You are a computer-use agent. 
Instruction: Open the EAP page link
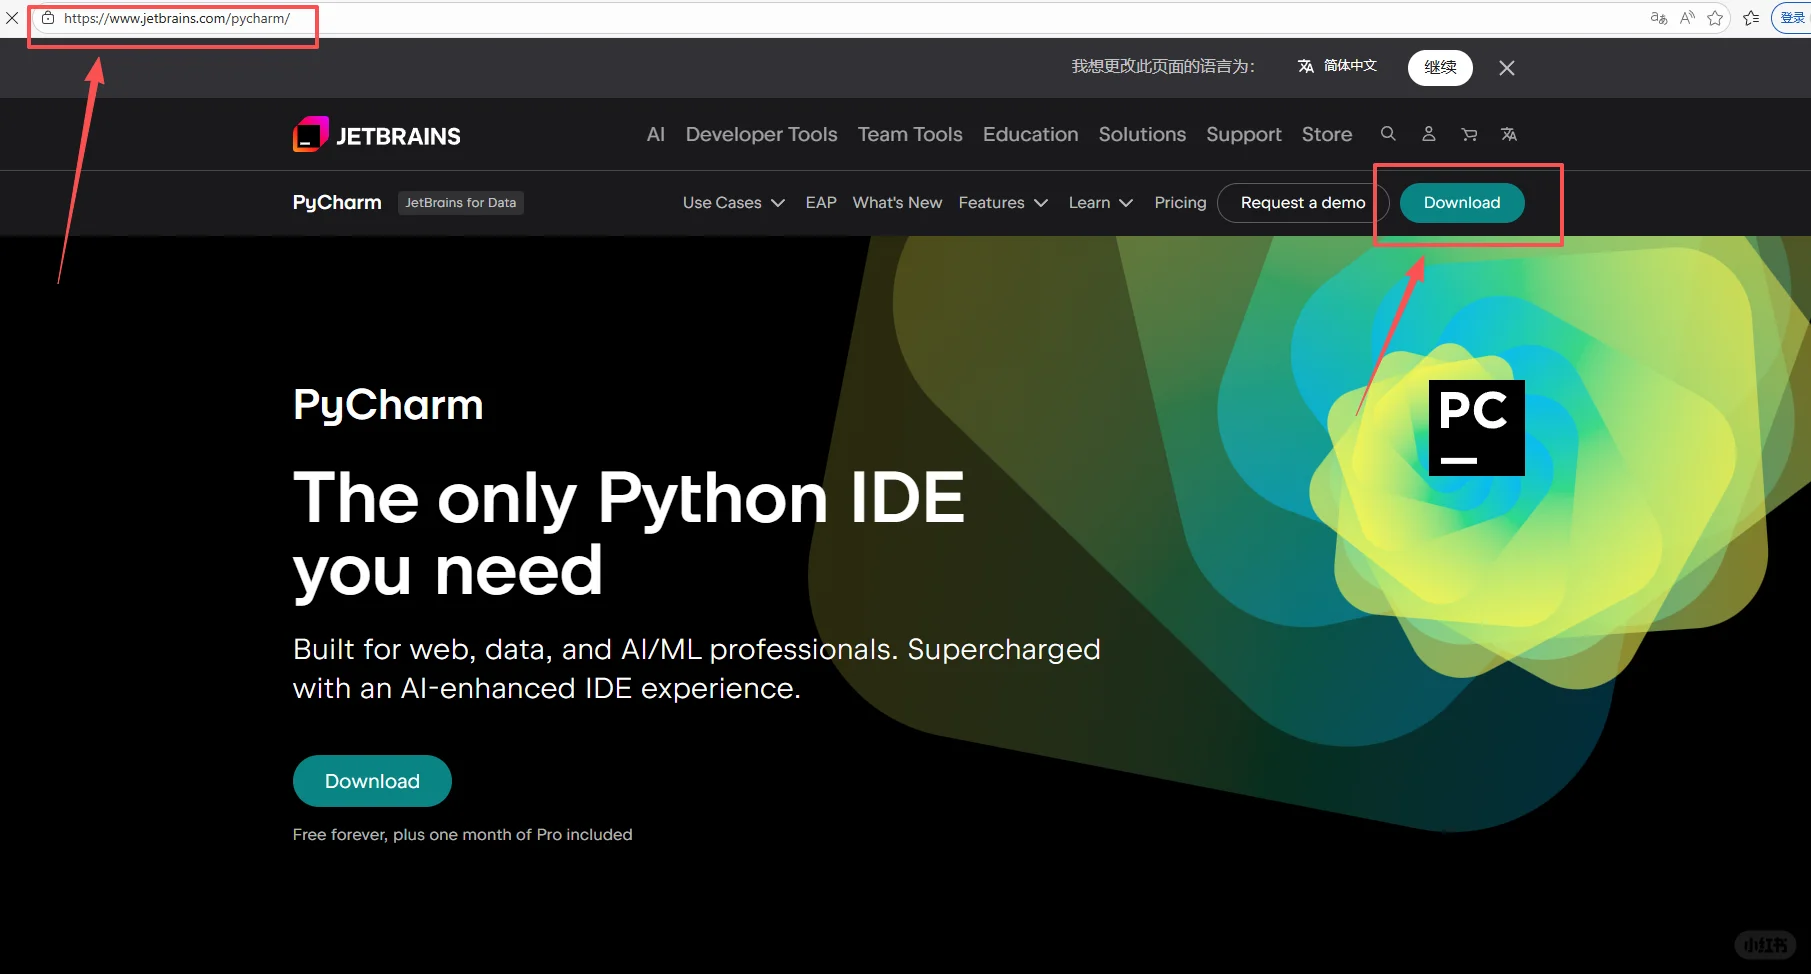pos(821,203)
